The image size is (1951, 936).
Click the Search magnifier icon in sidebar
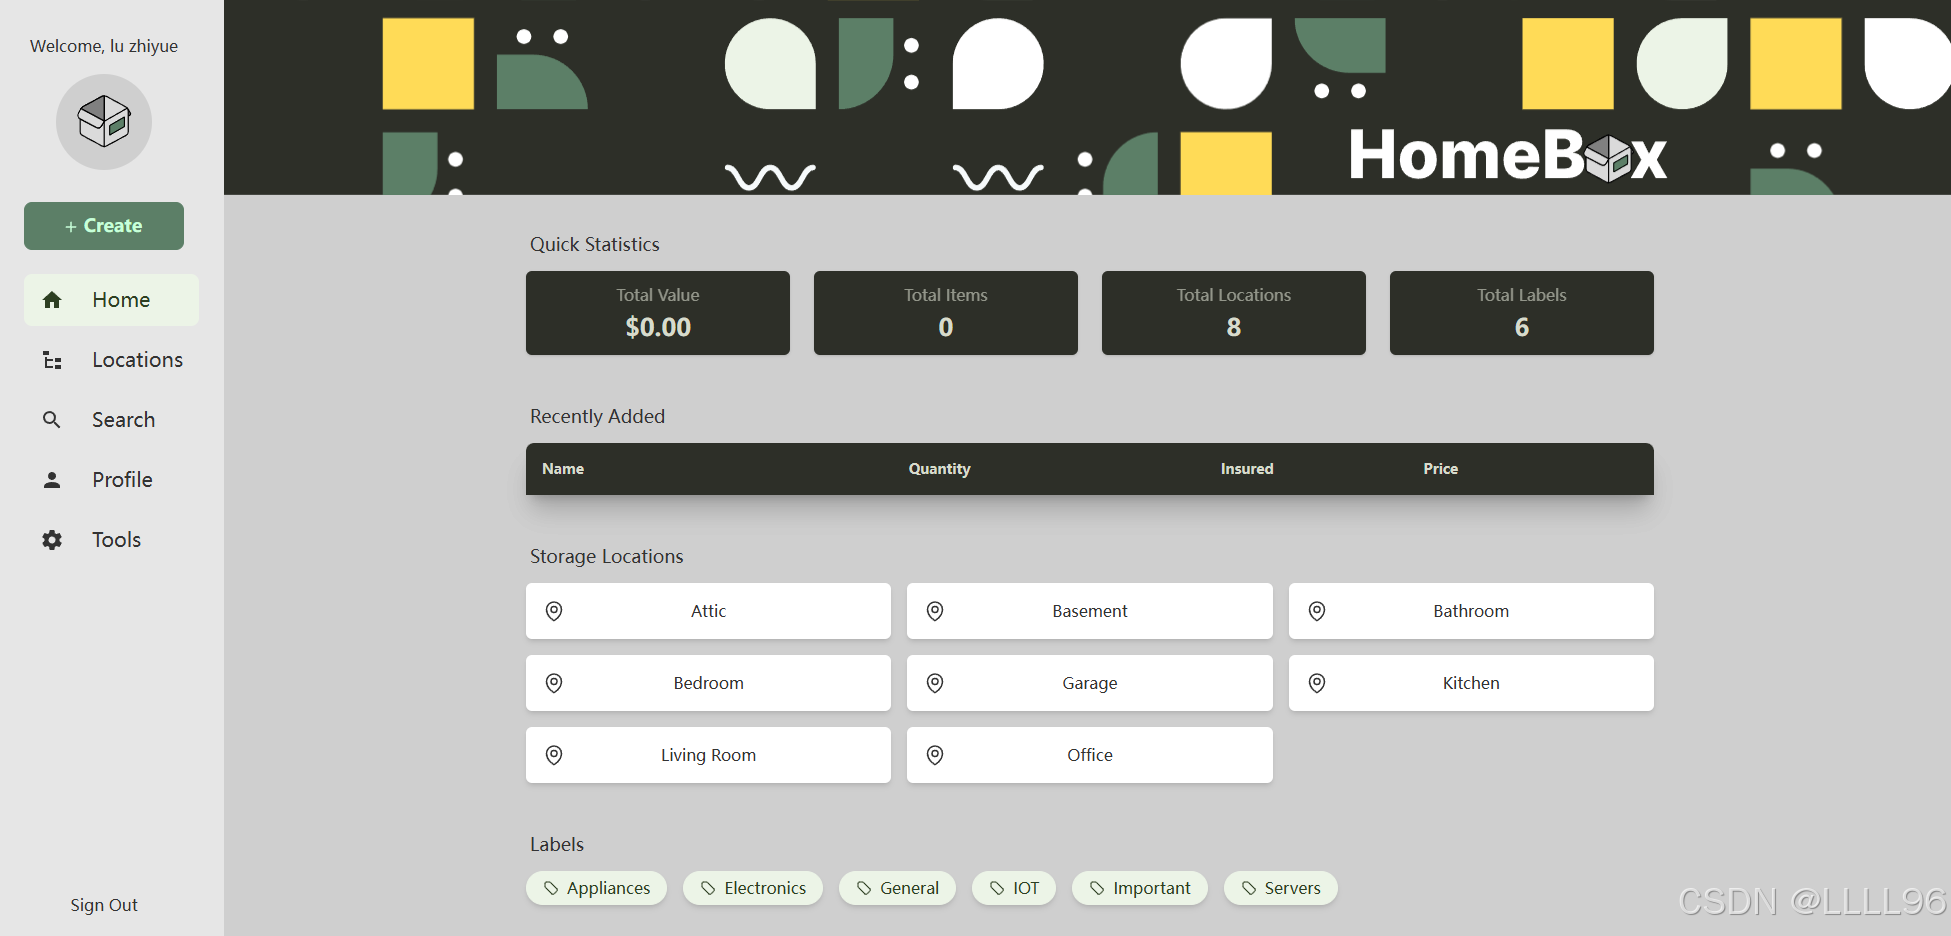point(52,420)
